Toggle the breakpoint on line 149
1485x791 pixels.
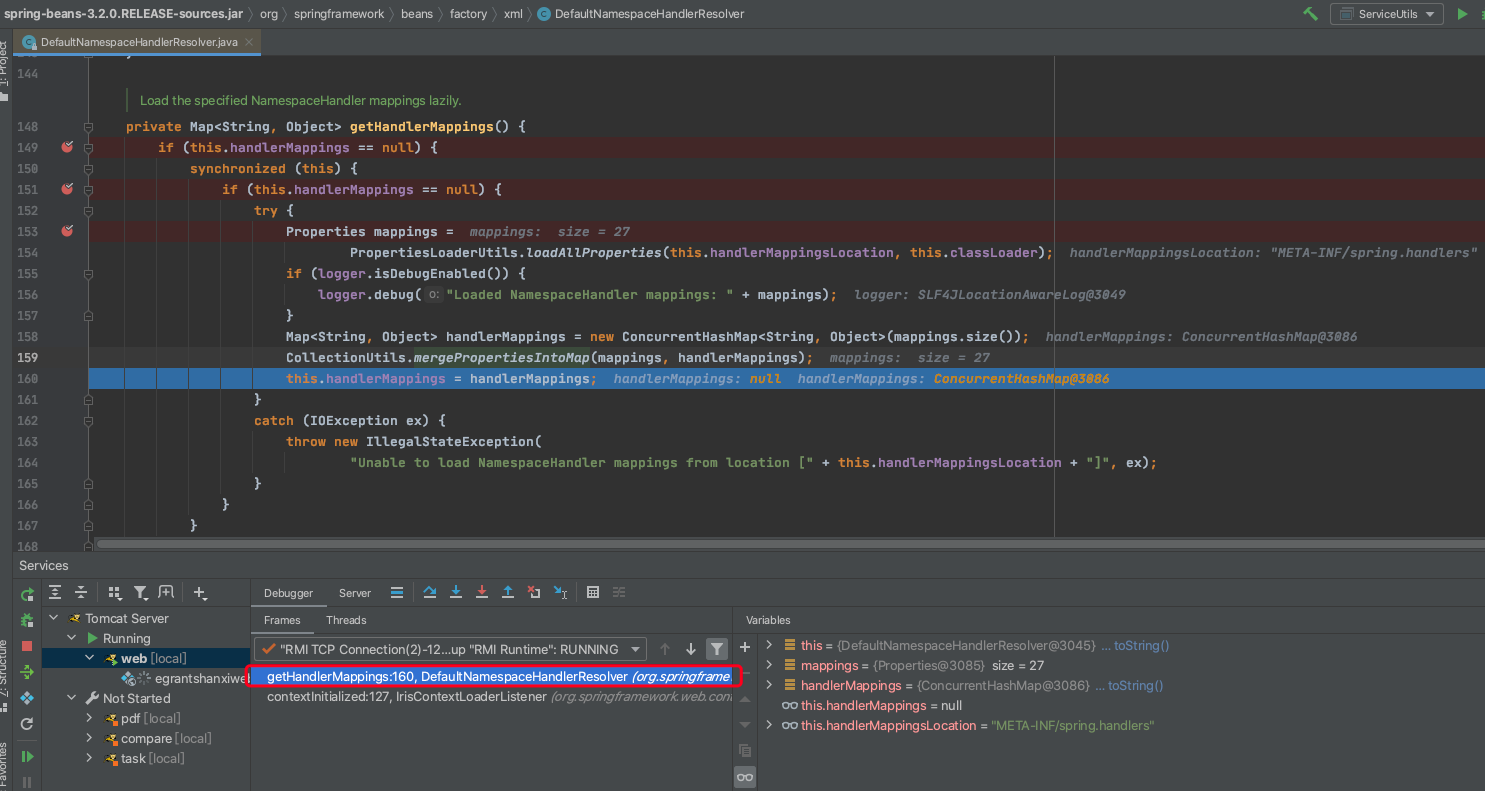tap(67, 147)
